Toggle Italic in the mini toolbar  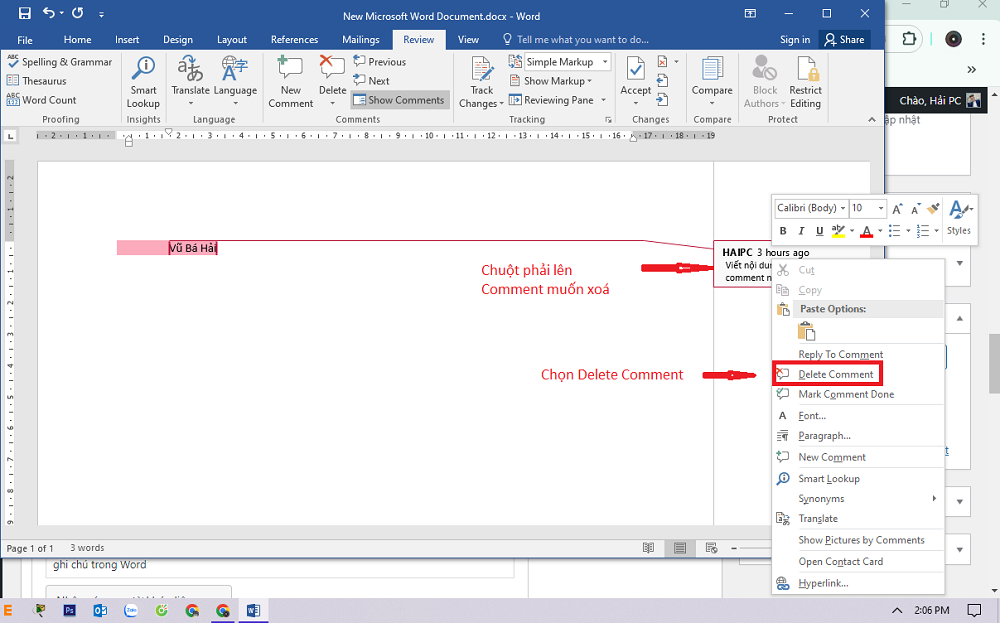pyautogui.click(x=801, y=231)
